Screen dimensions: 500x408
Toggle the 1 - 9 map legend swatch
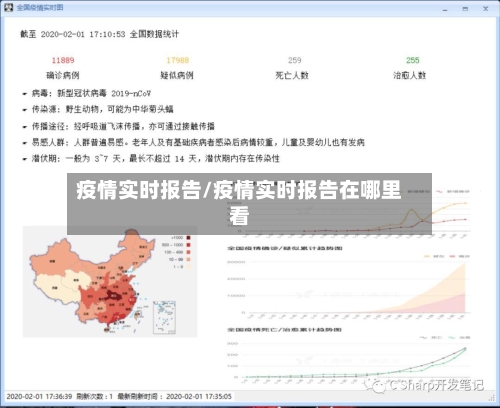pyautogui.click(x=188, y=267)
